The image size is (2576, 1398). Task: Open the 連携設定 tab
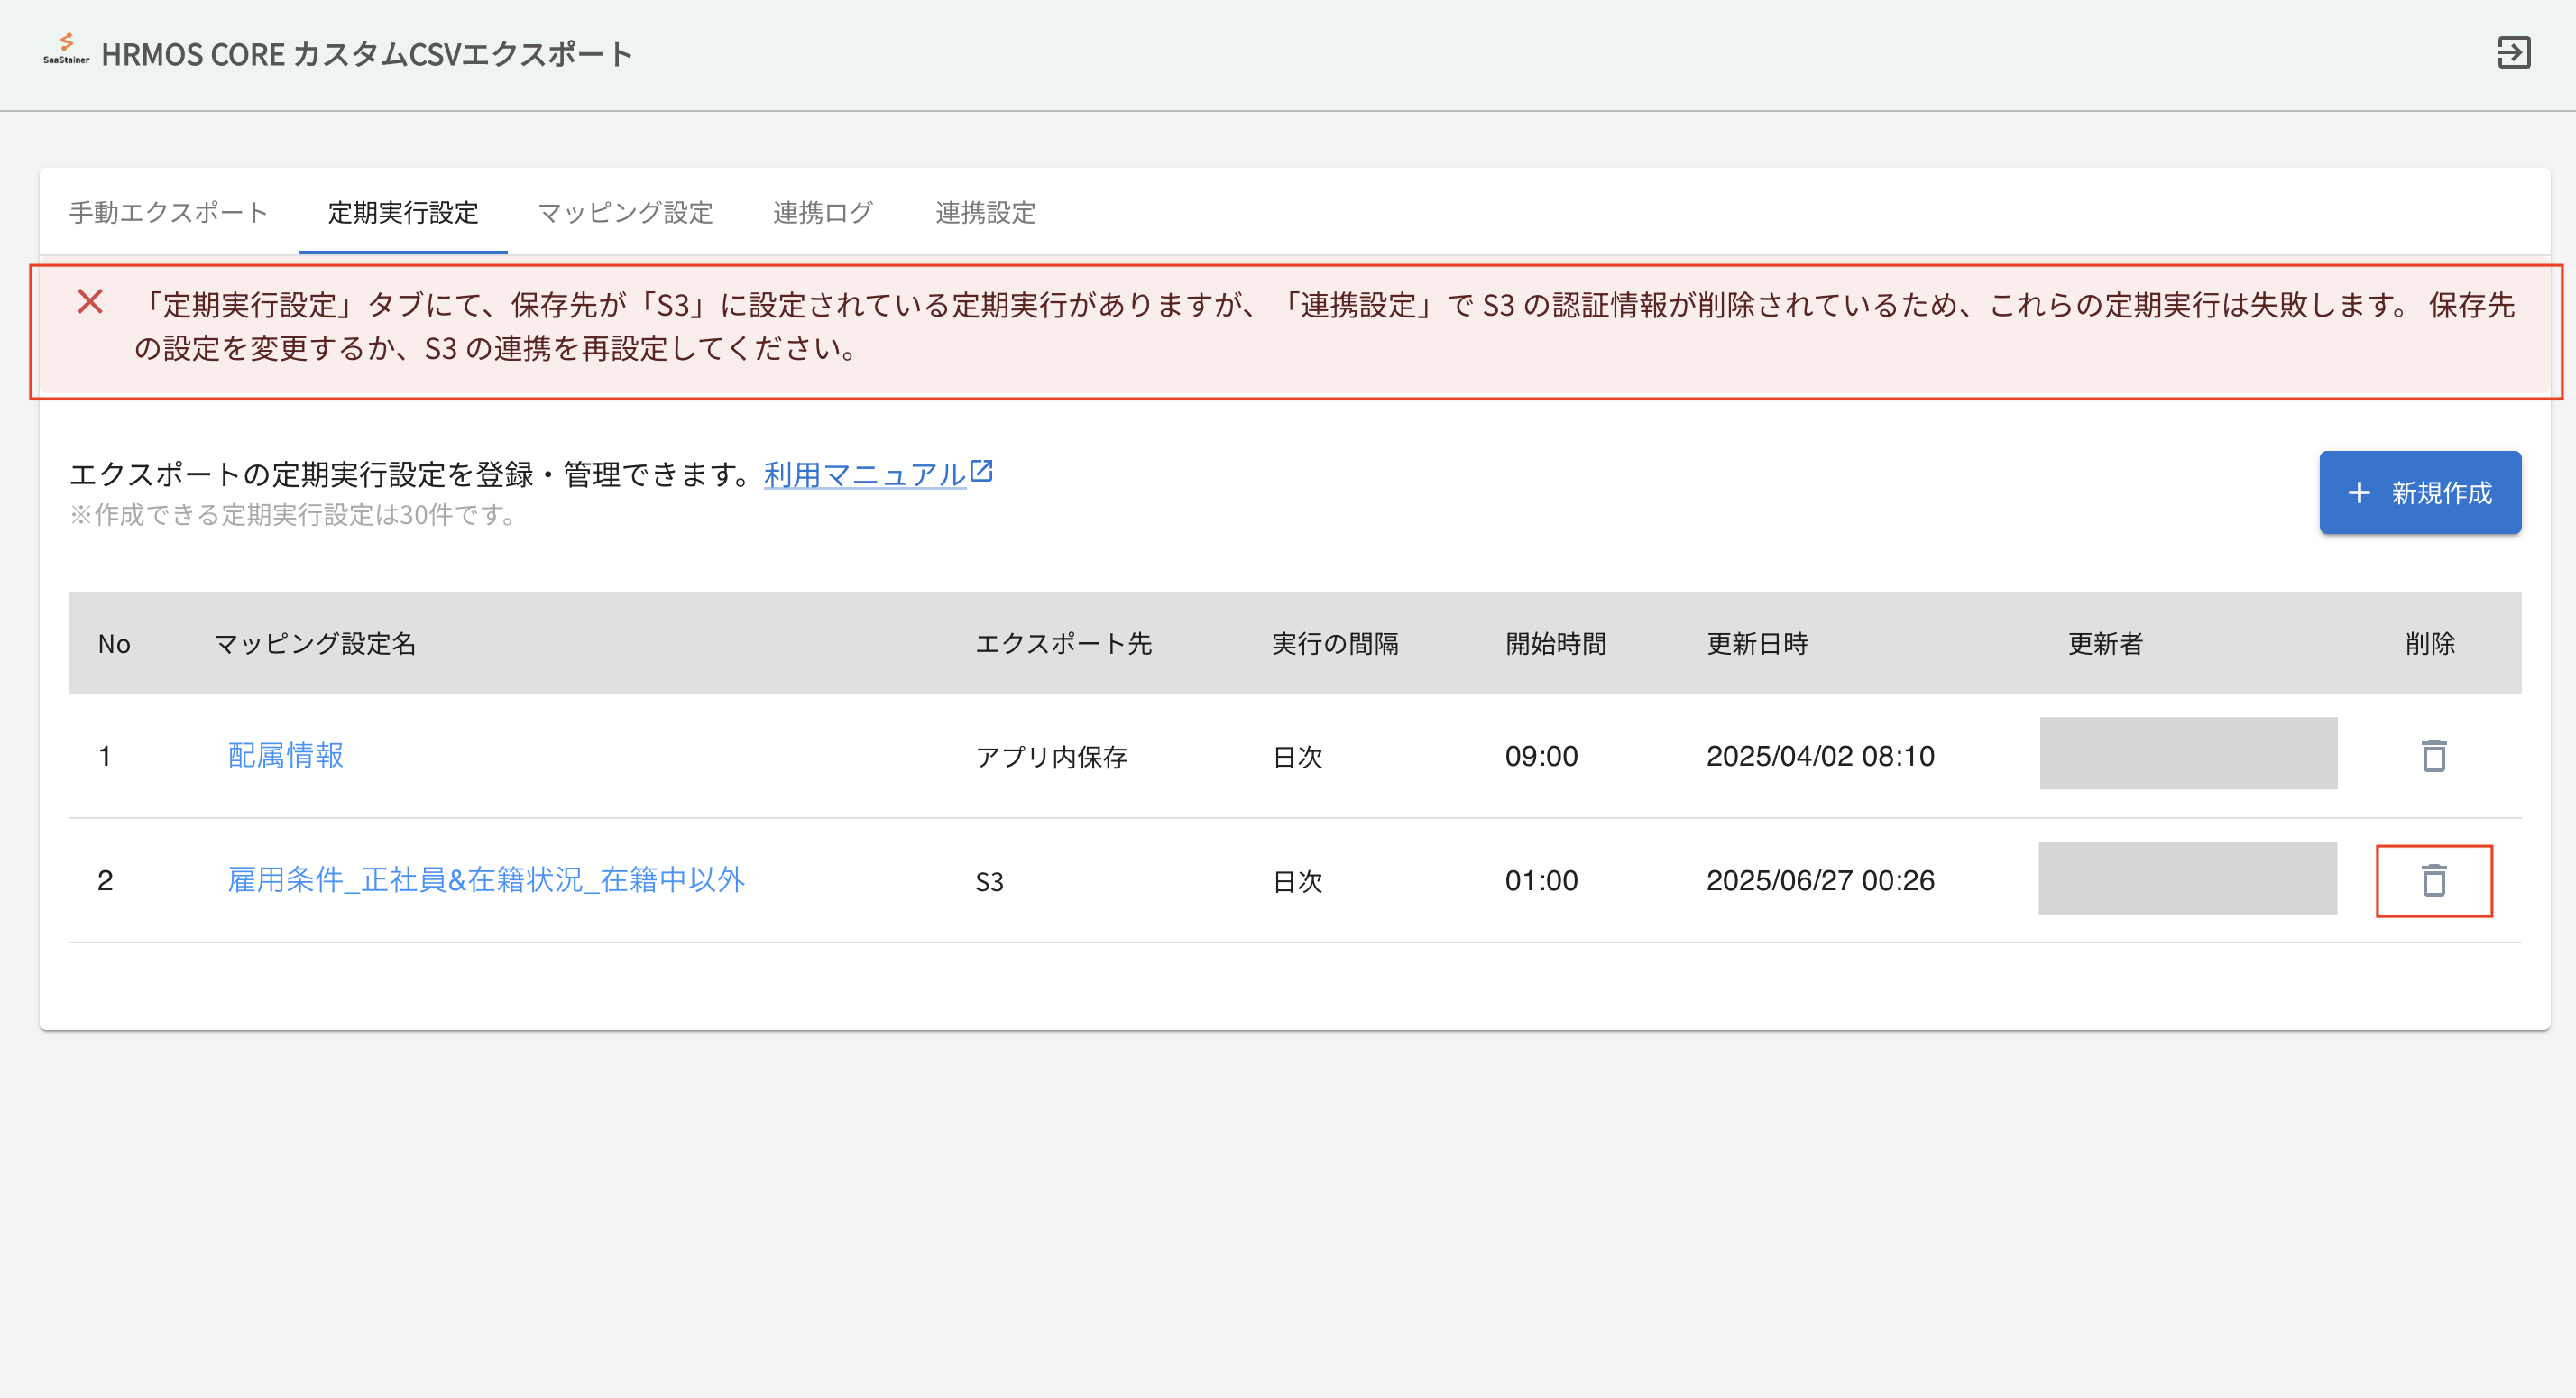pyautogui.click(x=985, y=212)
